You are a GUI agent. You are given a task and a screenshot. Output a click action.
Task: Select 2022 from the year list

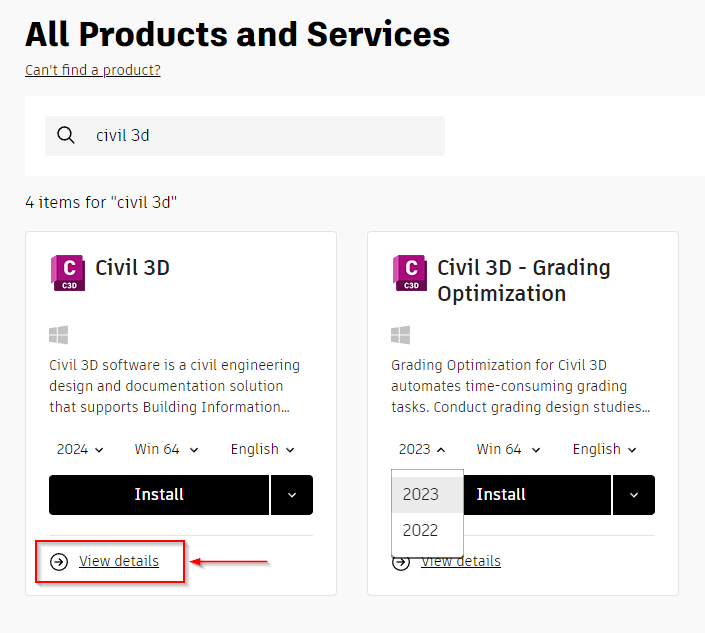(x=421, y=530)
